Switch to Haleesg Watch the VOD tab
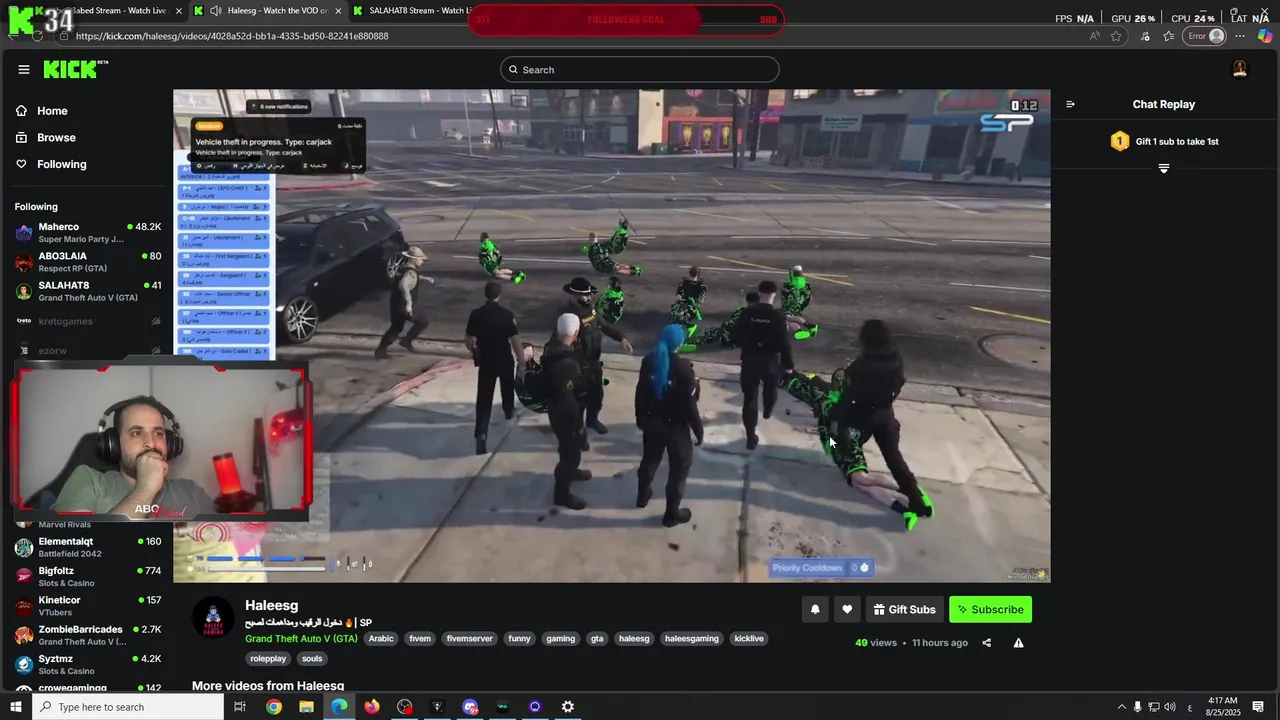The height and width of the screenshot is (720, 1280). [x=270, y=11]
